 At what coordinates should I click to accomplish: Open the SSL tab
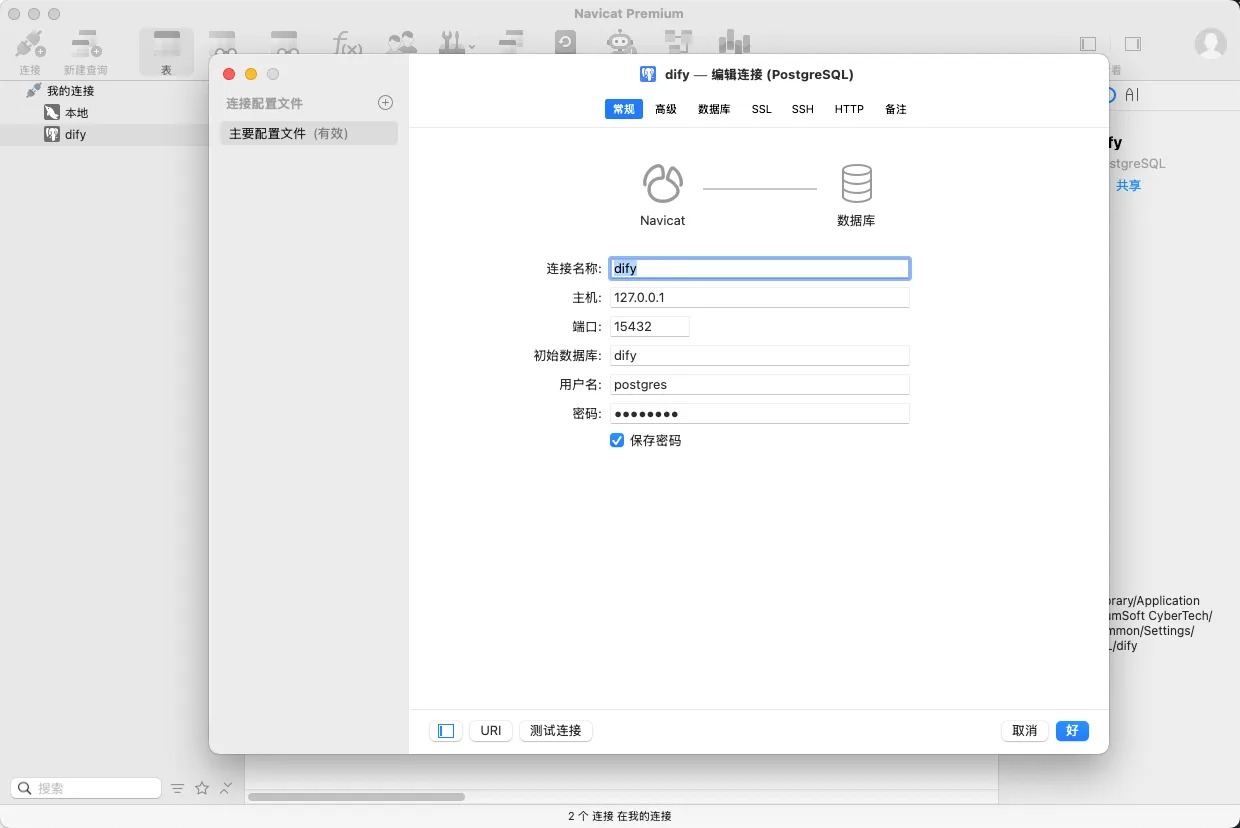(x=762, y=109)
